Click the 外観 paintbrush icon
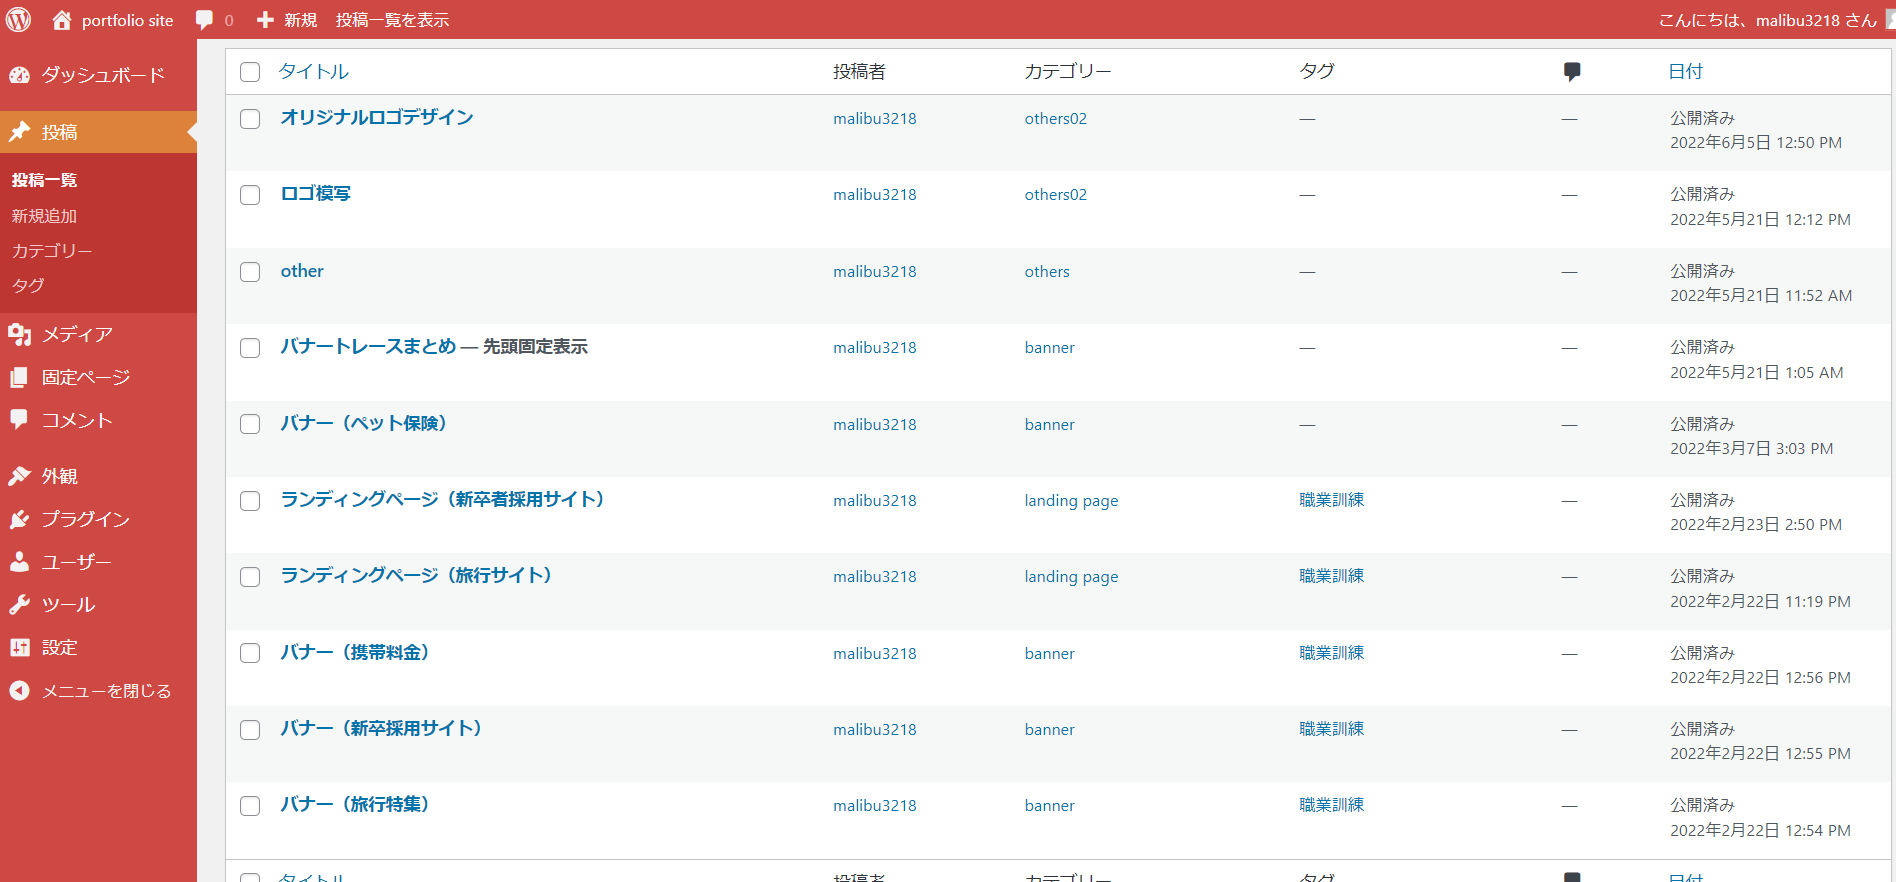 pyautogui.click(x=20, y=476)
